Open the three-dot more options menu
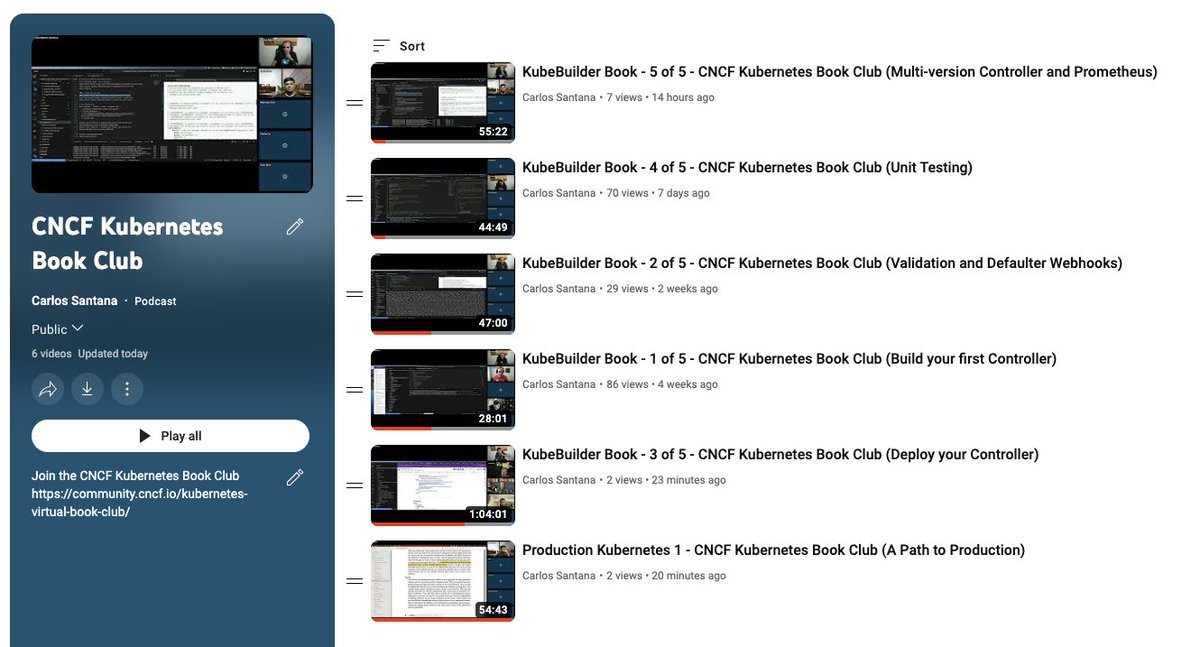The width and height of the screenshot is (1200, 647). [127, 389]
